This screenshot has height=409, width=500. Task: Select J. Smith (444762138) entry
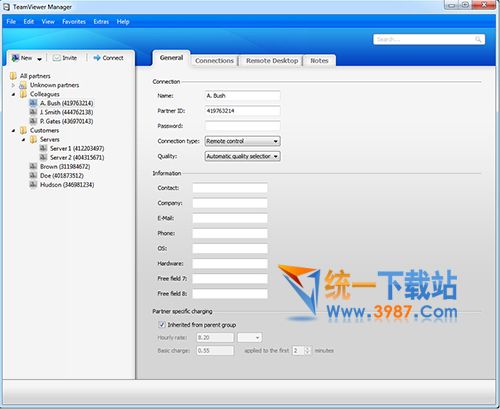(x=67, y=112)
